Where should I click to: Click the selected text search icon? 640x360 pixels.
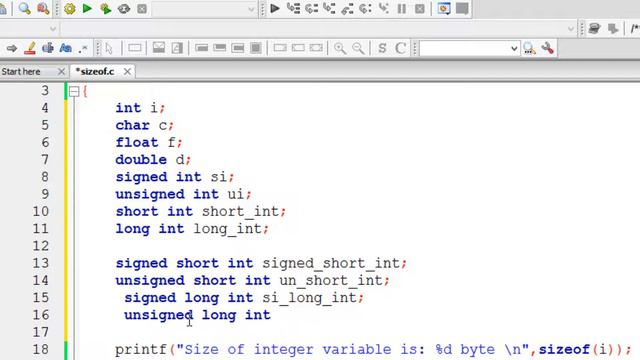click(x=48, y=49)
